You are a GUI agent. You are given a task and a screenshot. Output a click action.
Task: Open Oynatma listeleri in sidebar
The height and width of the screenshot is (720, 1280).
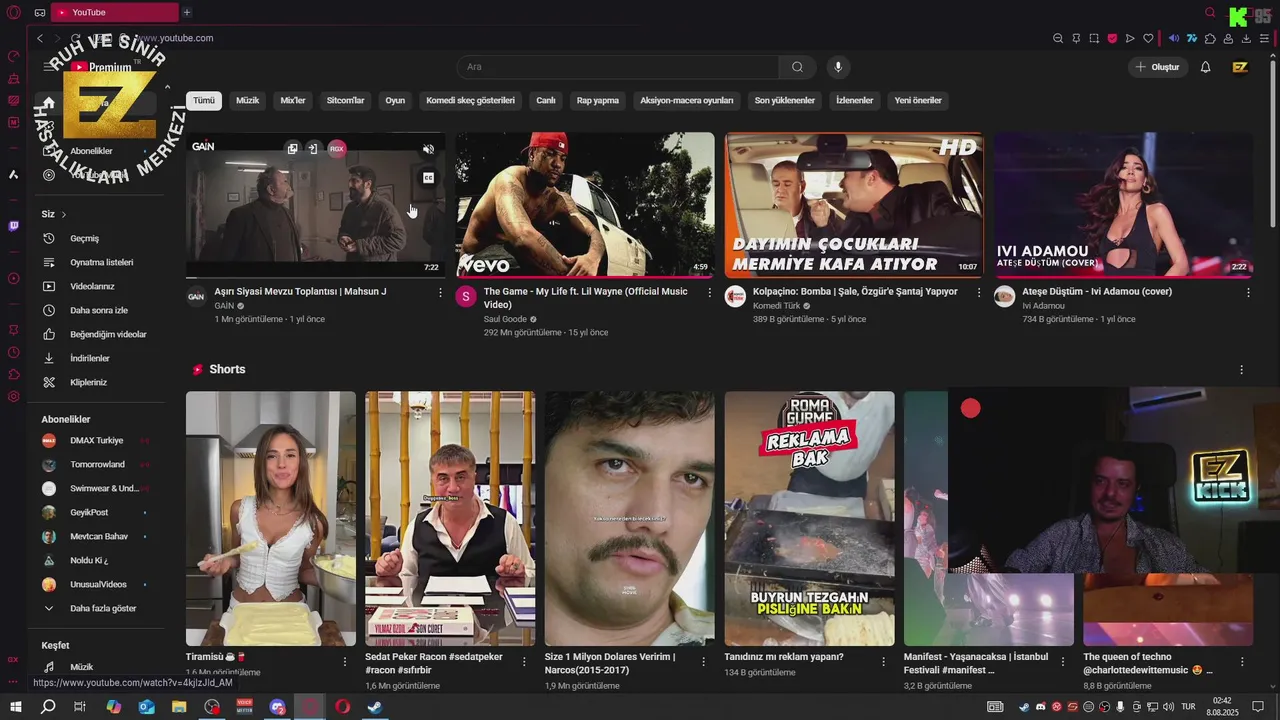click(98, 263)
